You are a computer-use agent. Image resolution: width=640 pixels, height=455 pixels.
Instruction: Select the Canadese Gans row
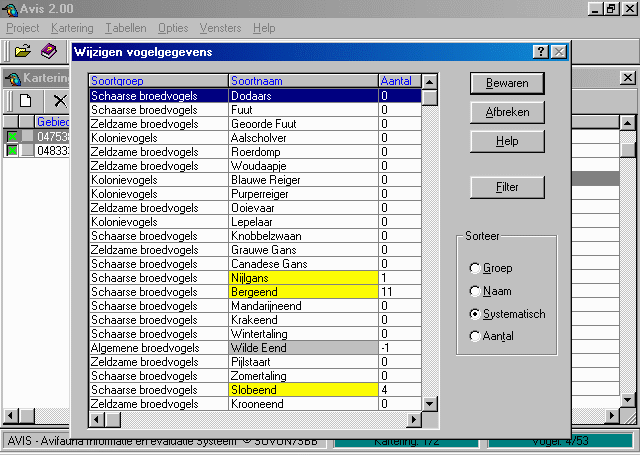click(255, 264)
